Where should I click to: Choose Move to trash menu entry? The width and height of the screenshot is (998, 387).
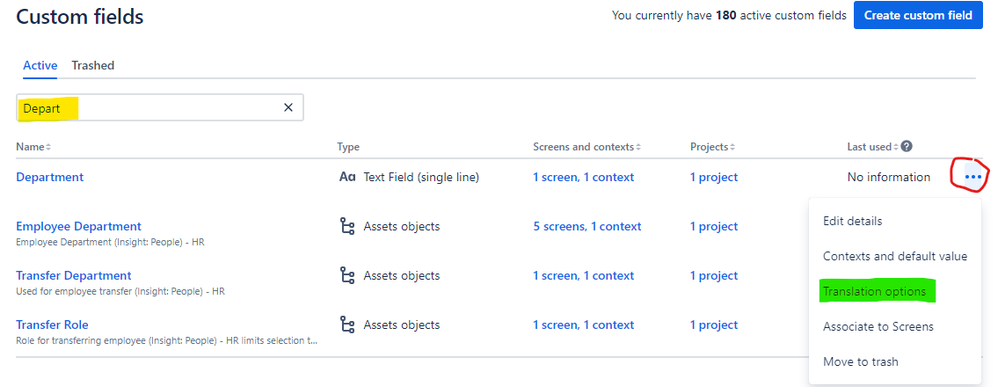tap(860, 362)
